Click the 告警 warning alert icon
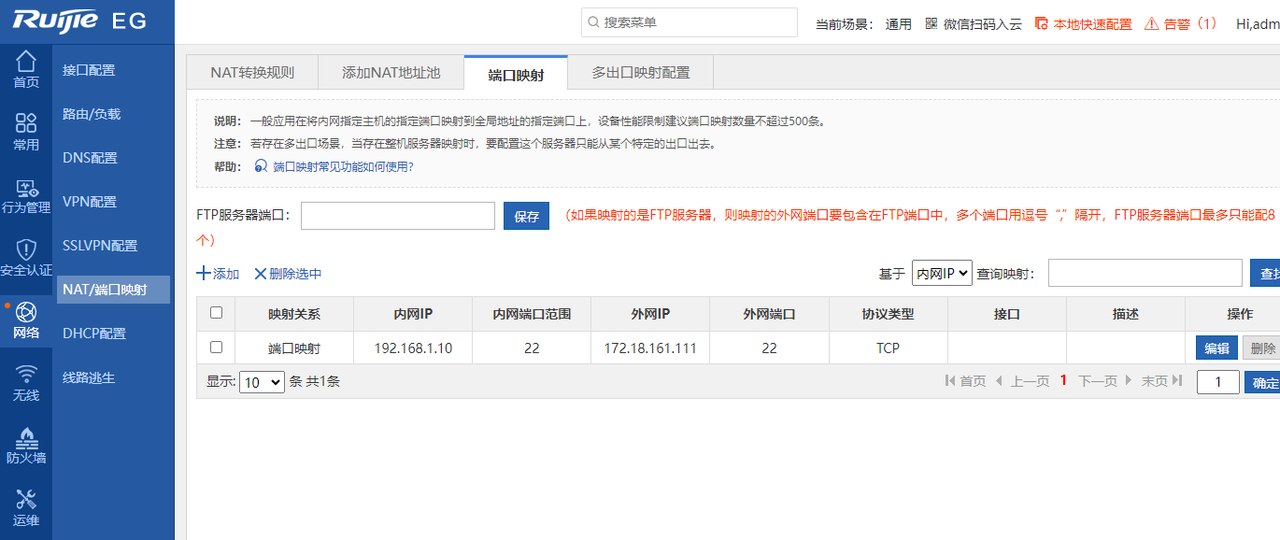 click(x=1151, y=23)
